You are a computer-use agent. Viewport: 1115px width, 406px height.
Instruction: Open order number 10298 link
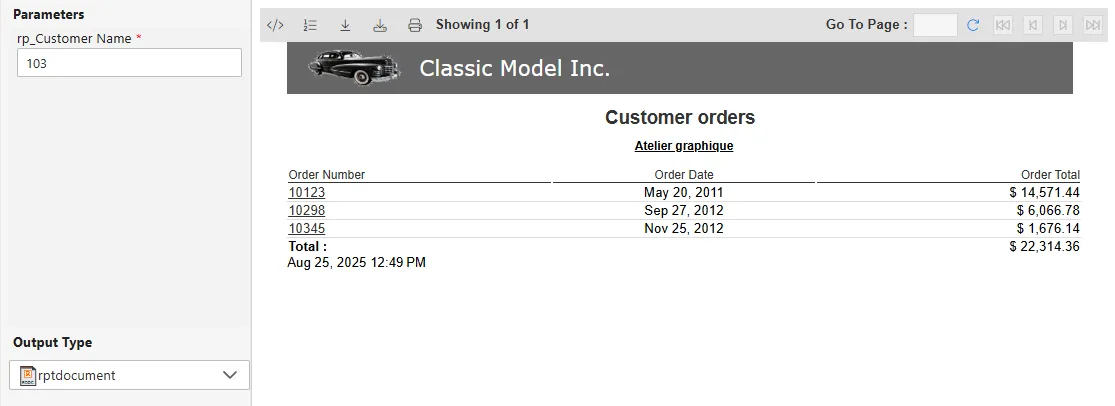(307, 210)
